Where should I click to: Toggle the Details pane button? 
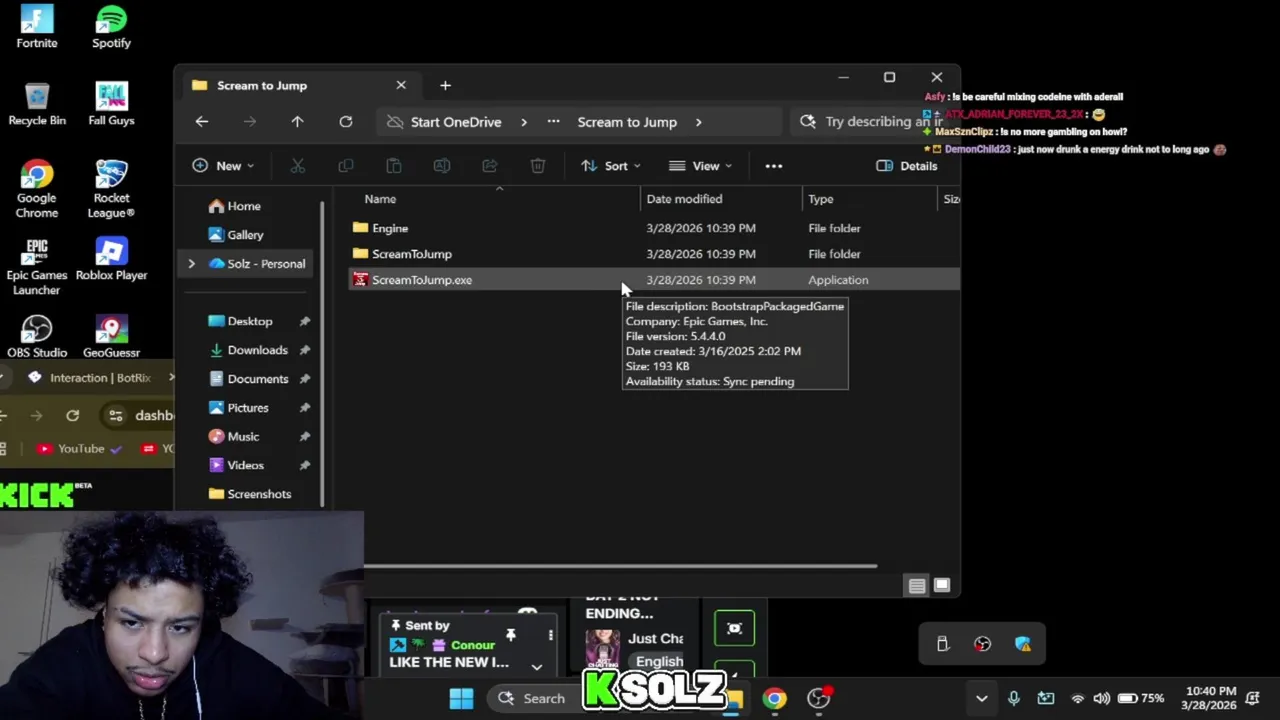click(907, 166)
